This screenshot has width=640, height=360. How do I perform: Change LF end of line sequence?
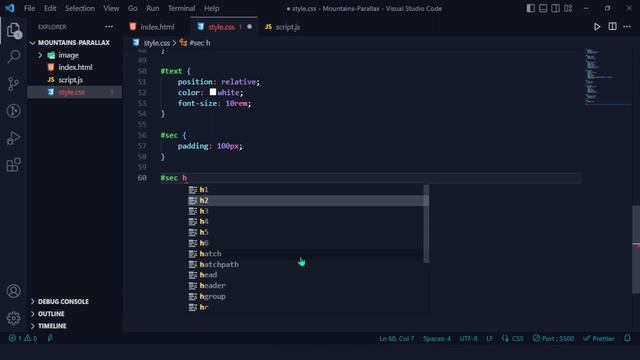tap(489, 338)
